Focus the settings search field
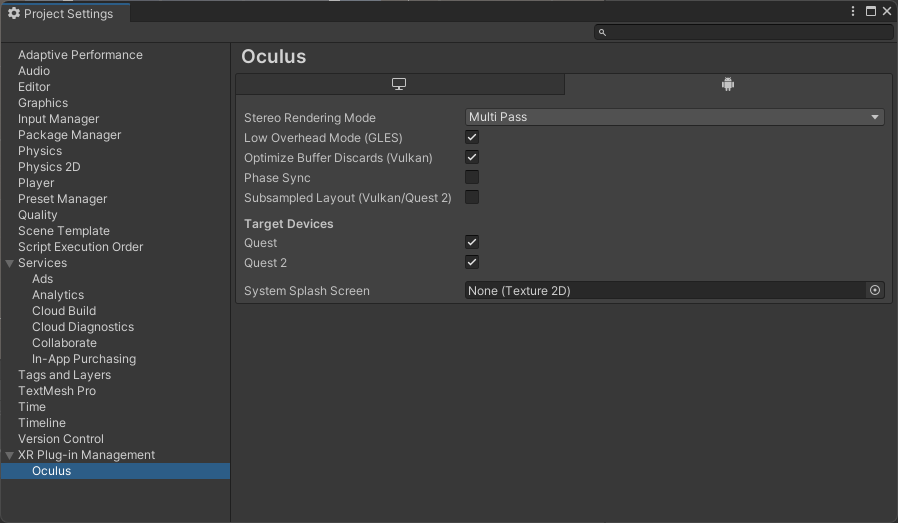The height and width of the screenshot is (523, 898). point(743,33)
